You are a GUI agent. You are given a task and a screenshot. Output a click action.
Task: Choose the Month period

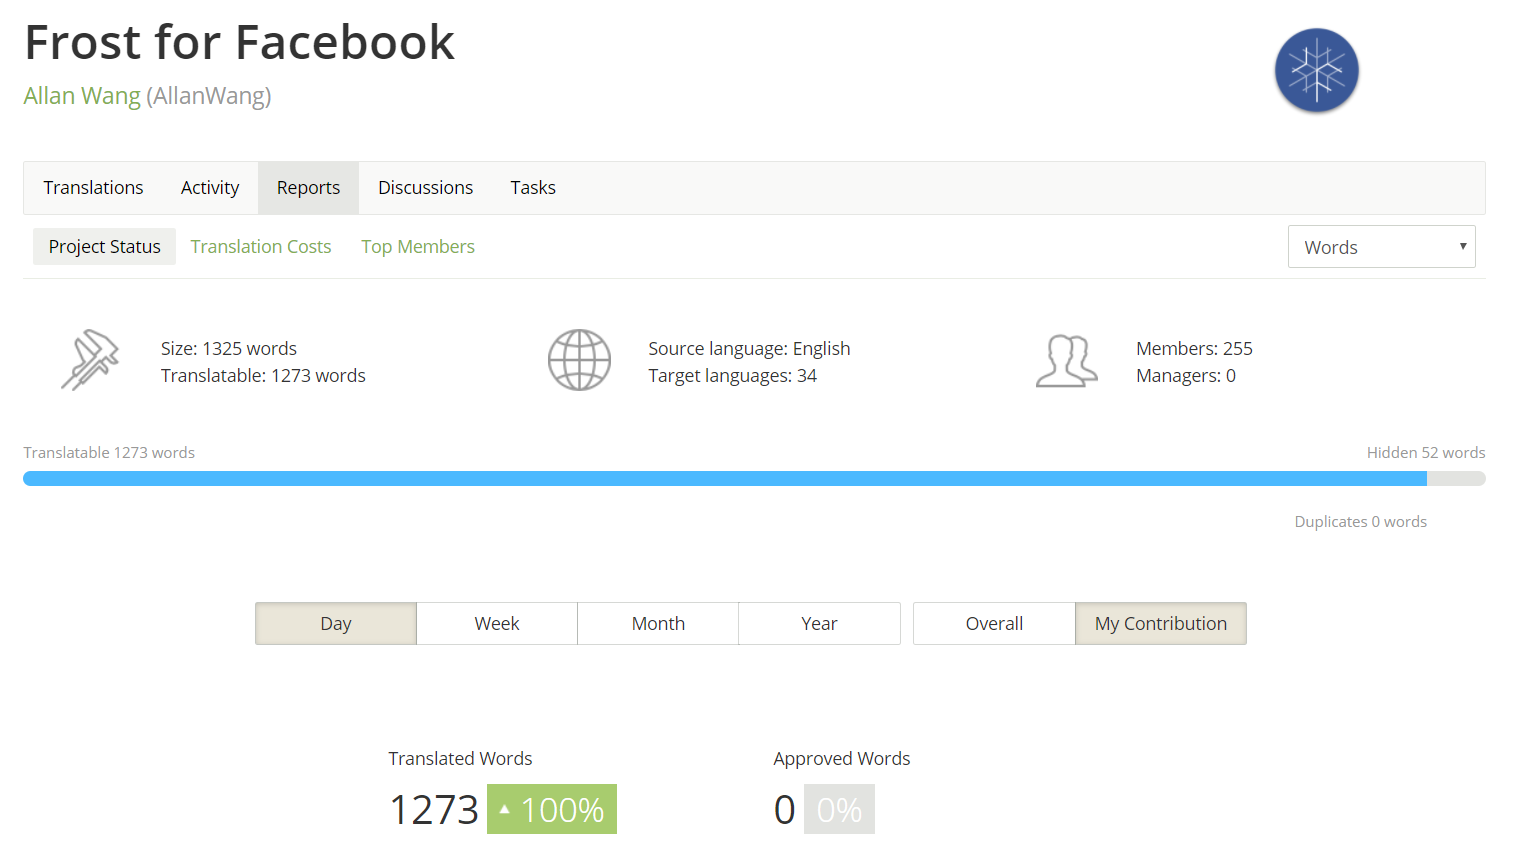click(658, 624)
